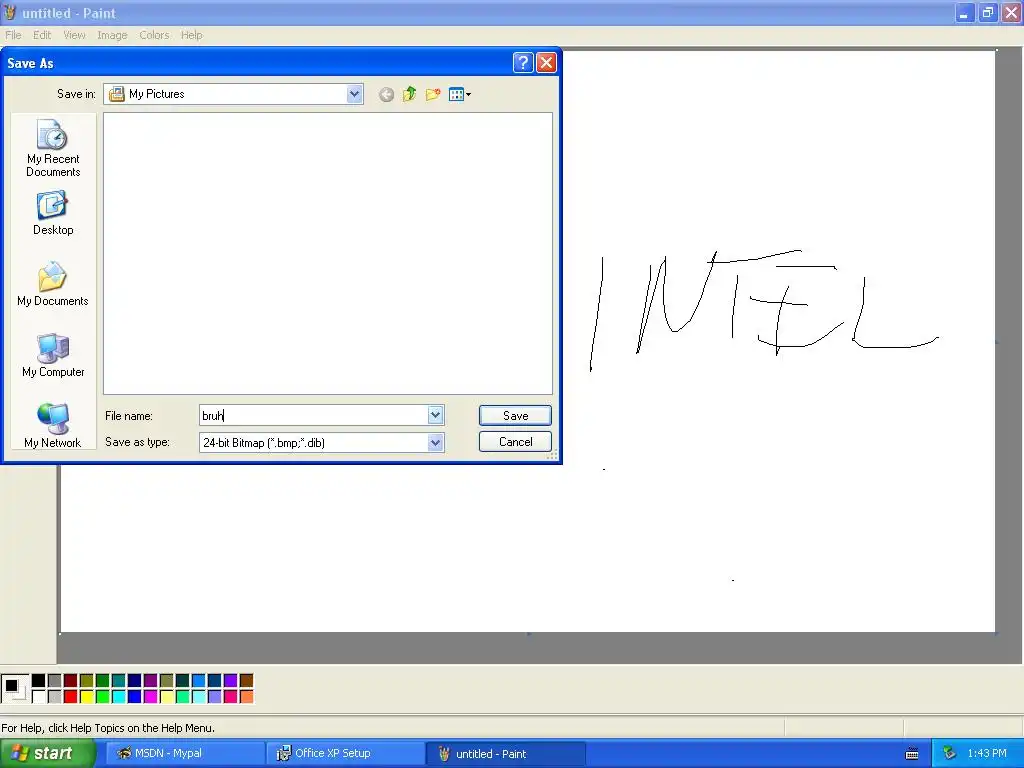This screenshot has height=768, width=1024.
Task: Click the Cancel button
Action: pyautogui.click(x=515, y=441)
